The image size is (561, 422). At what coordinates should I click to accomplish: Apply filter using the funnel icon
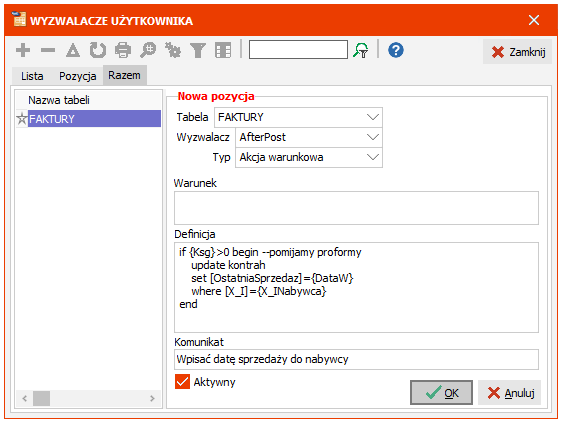click(x=198, y=50)
